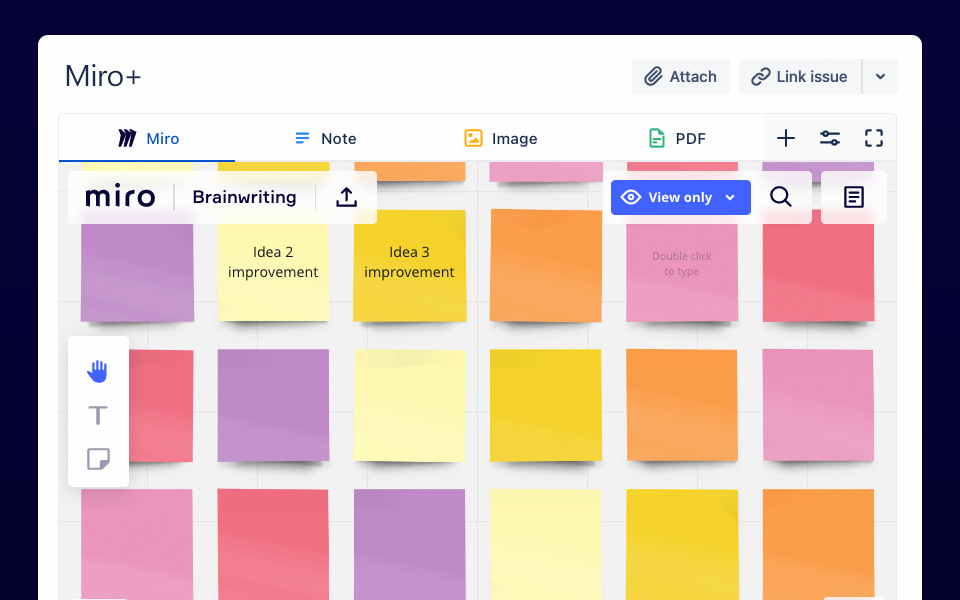Select the text tool in the toolbar

click(x=98, y=414)
